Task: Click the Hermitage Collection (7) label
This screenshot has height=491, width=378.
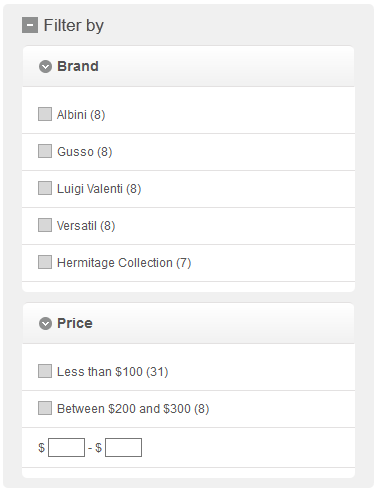Action: pyautogui.click(x=124, y=263)
